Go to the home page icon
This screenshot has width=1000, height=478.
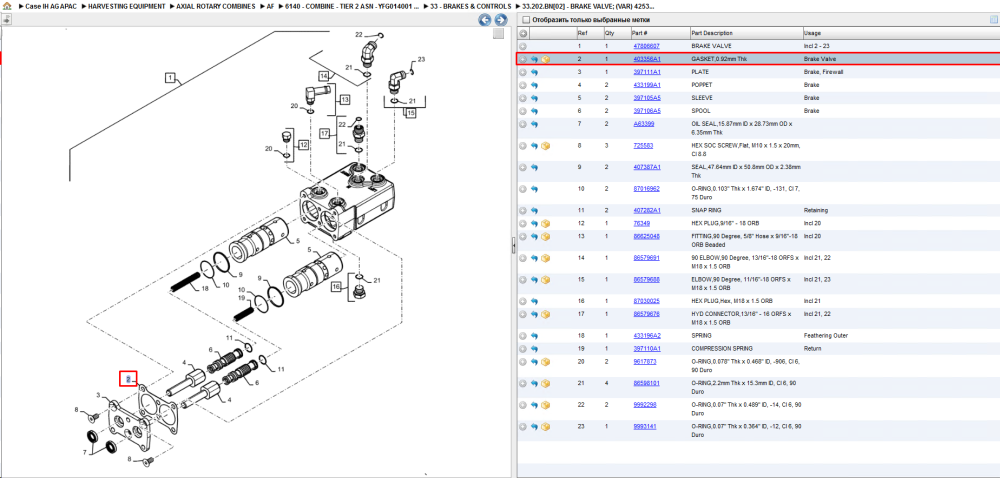click(x=7, y=6)
